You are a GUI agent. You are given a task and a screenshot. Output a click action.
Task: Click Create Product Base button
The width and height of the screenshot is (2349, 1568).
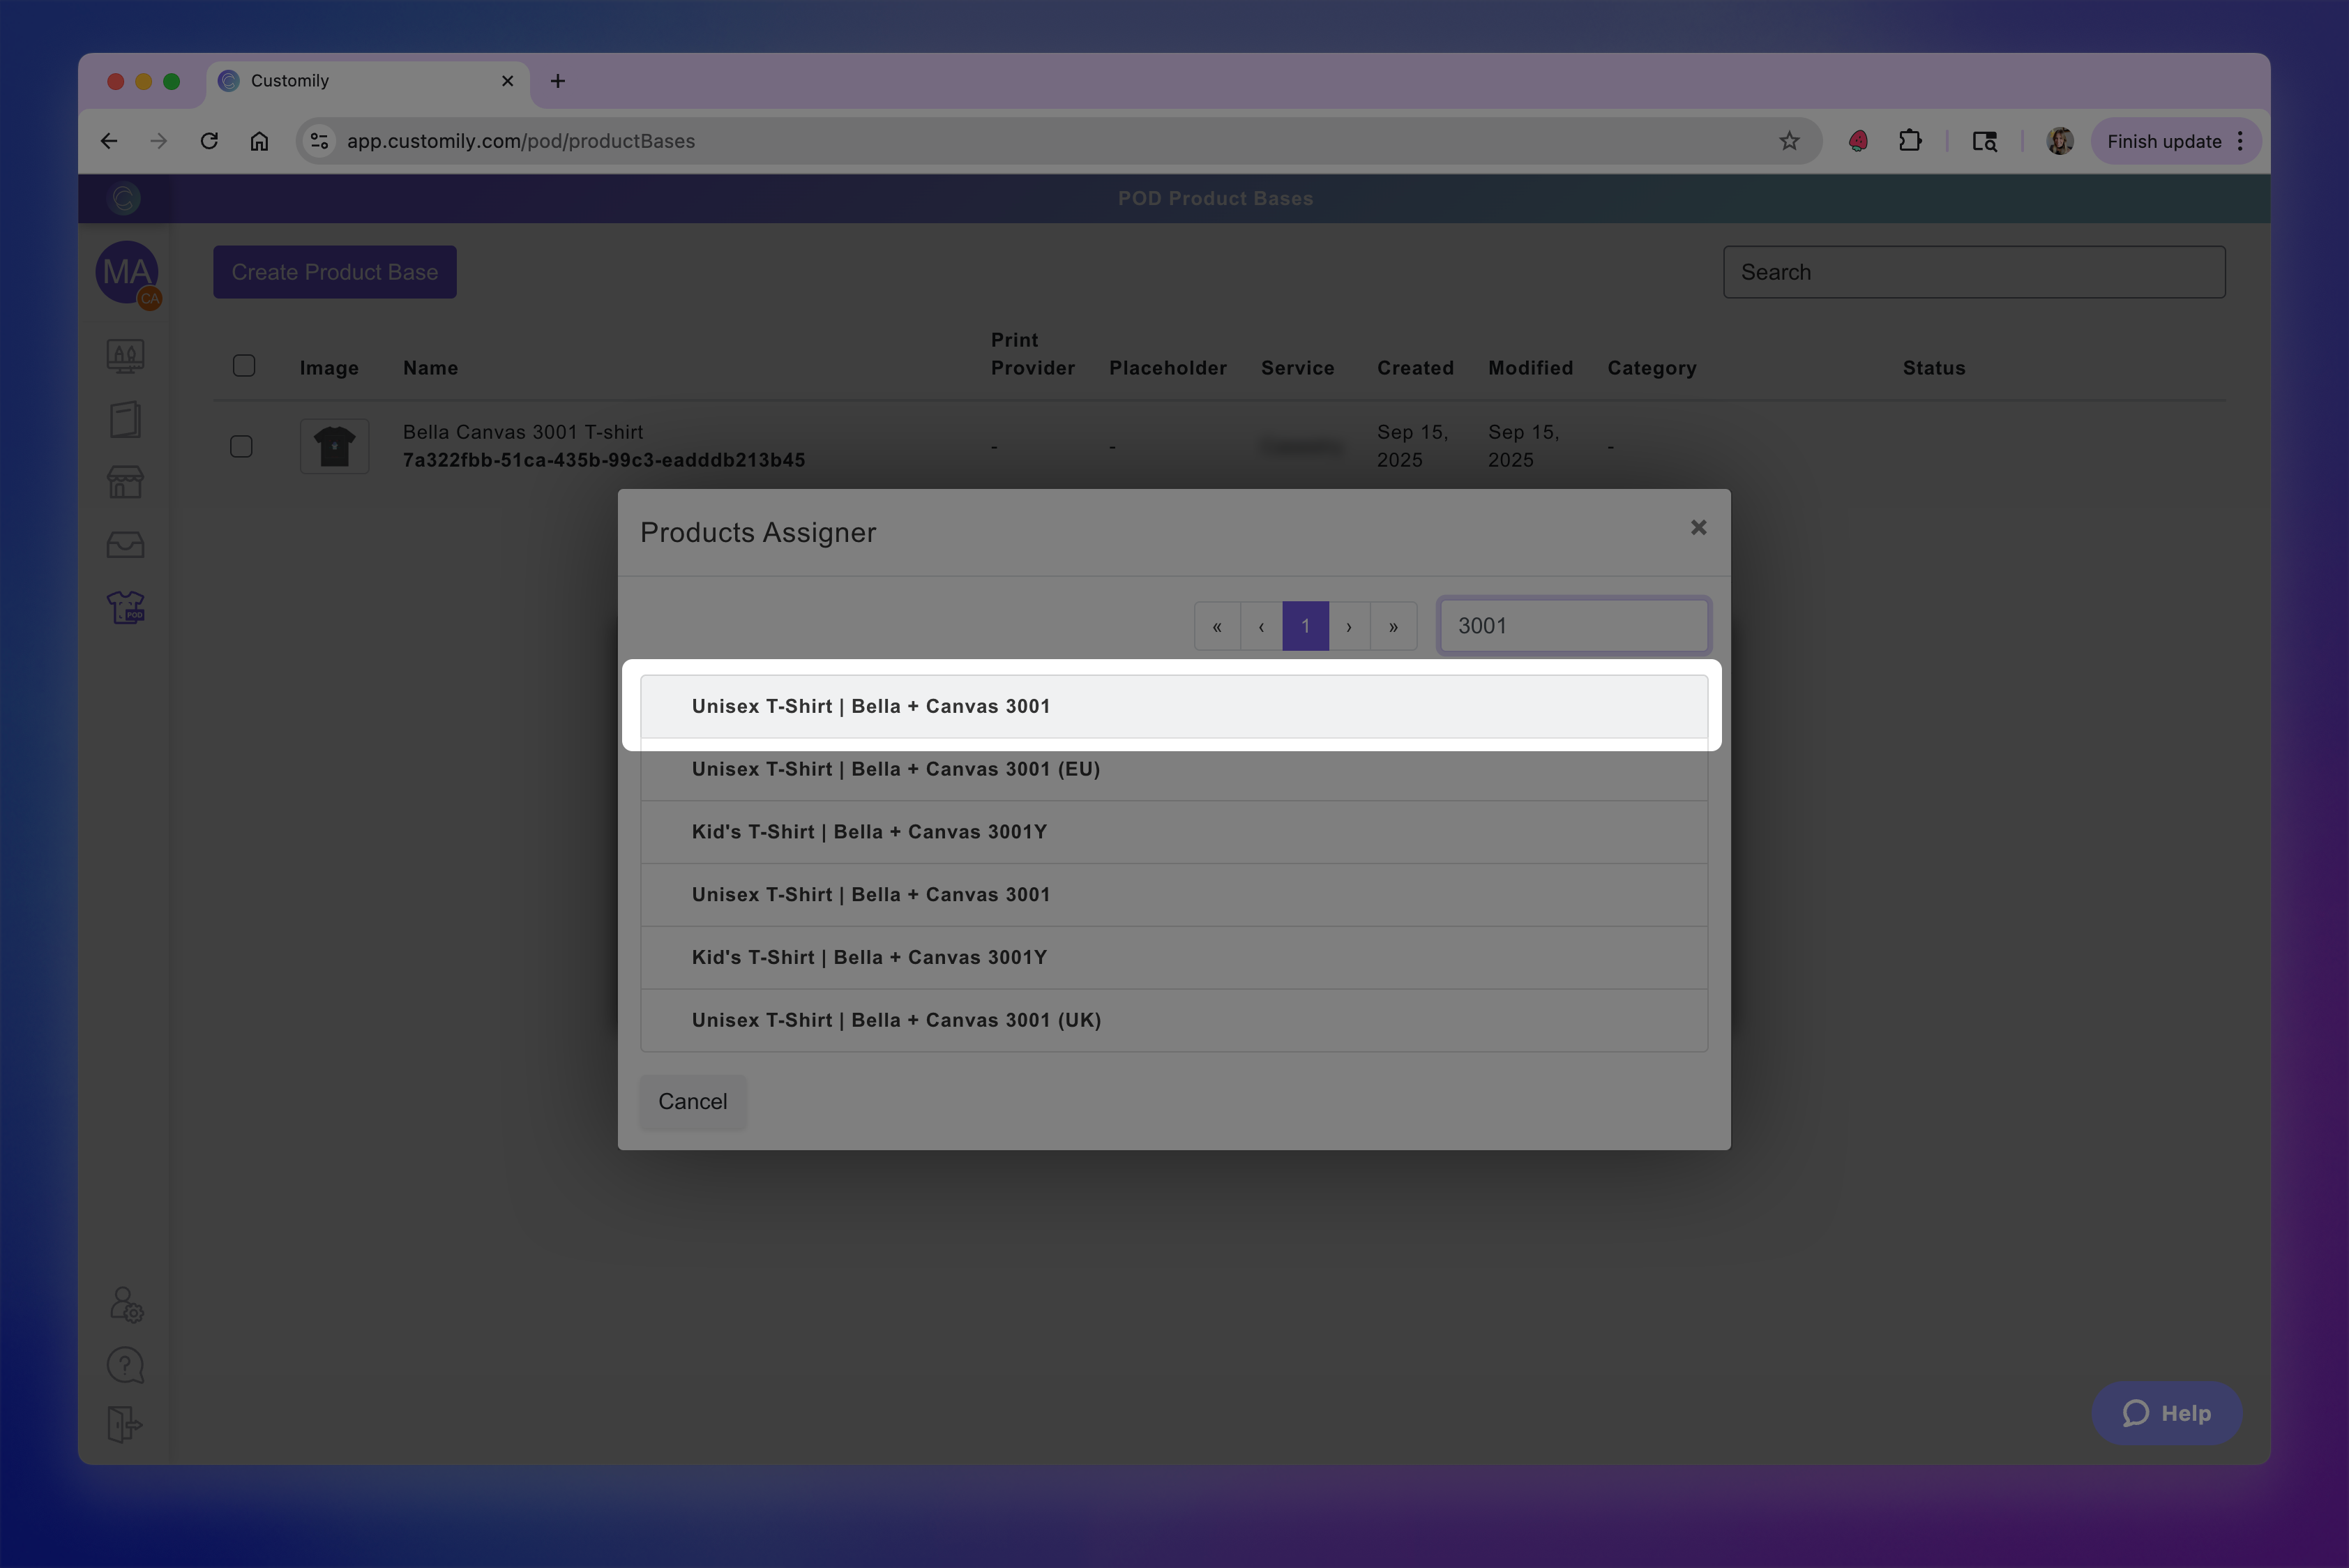pyautogui.click(x=334, y=272)
